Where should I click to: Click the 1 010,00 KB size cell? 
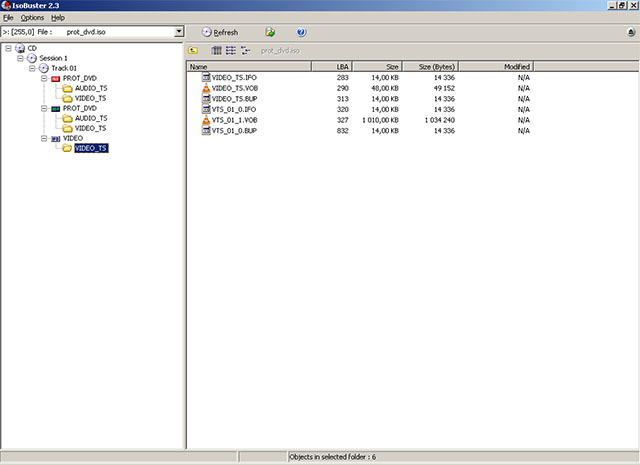[380, 120]
